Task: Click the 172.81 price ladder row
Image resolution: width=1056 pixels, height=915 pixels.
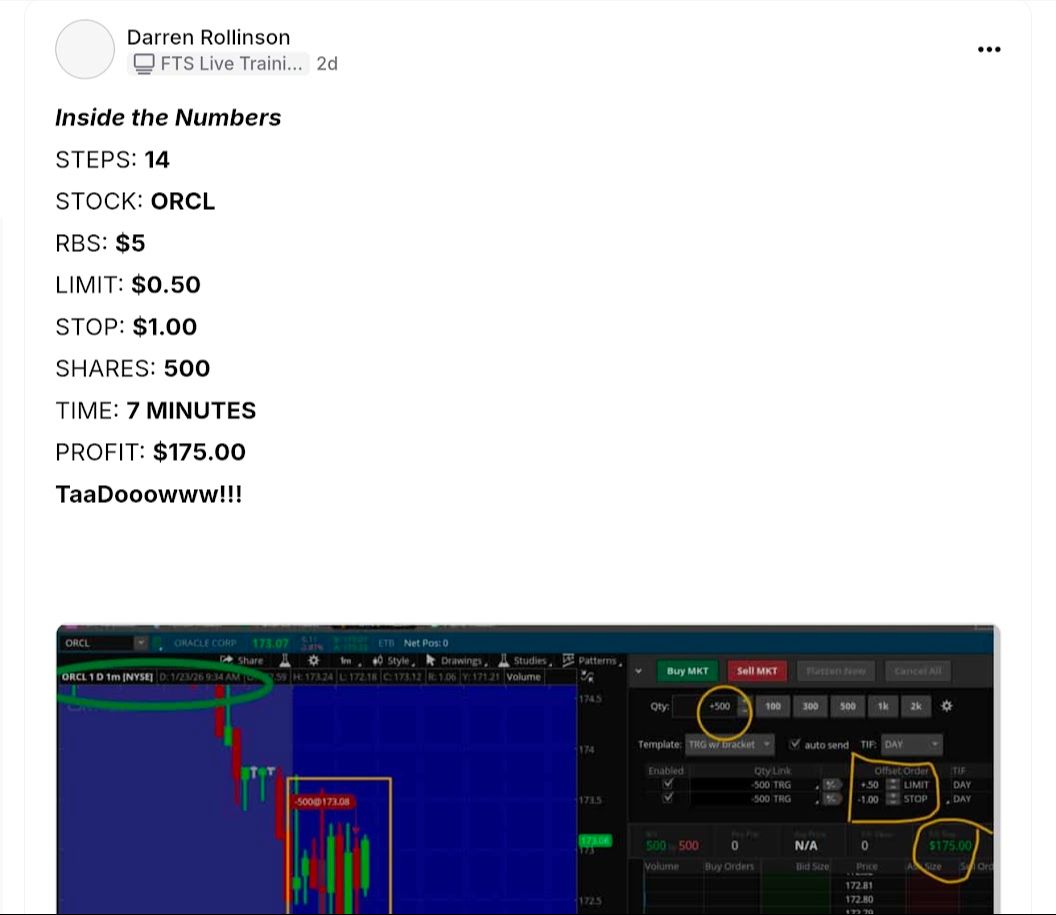Action: pyautogui.click(x=859, y=885)
